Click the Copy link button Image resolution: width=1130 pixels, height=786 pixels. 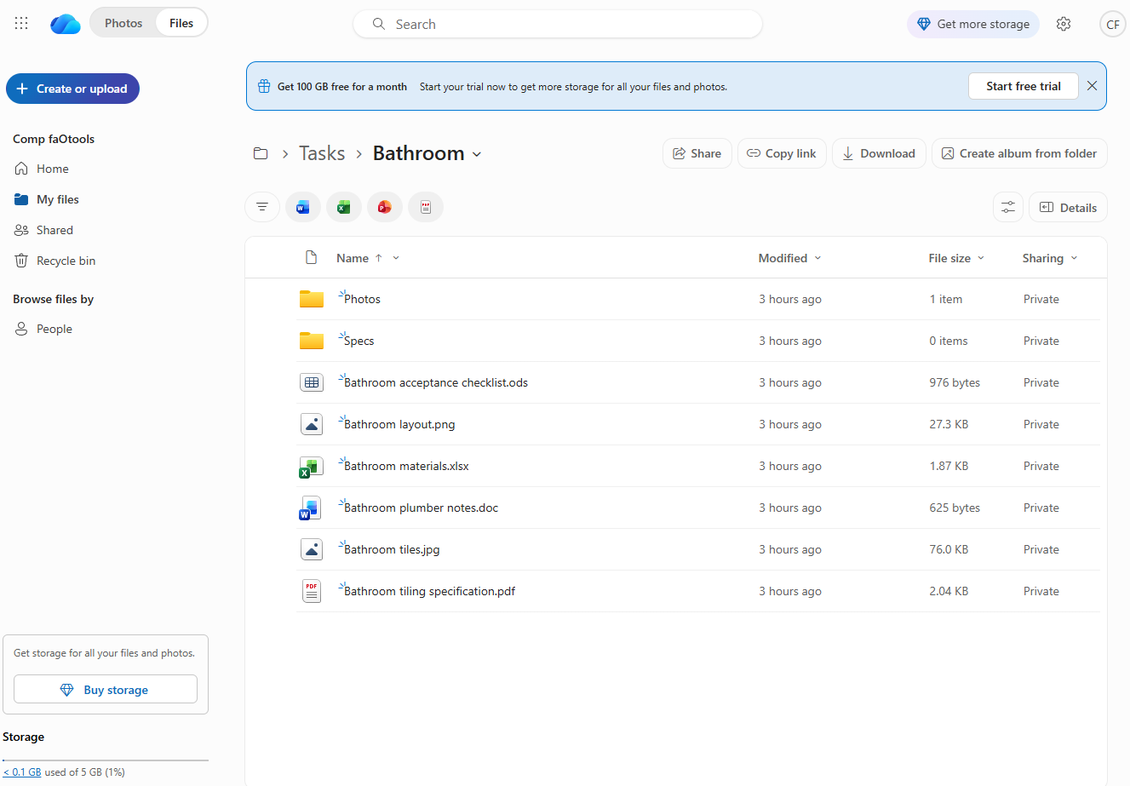(x=781, y=153)
